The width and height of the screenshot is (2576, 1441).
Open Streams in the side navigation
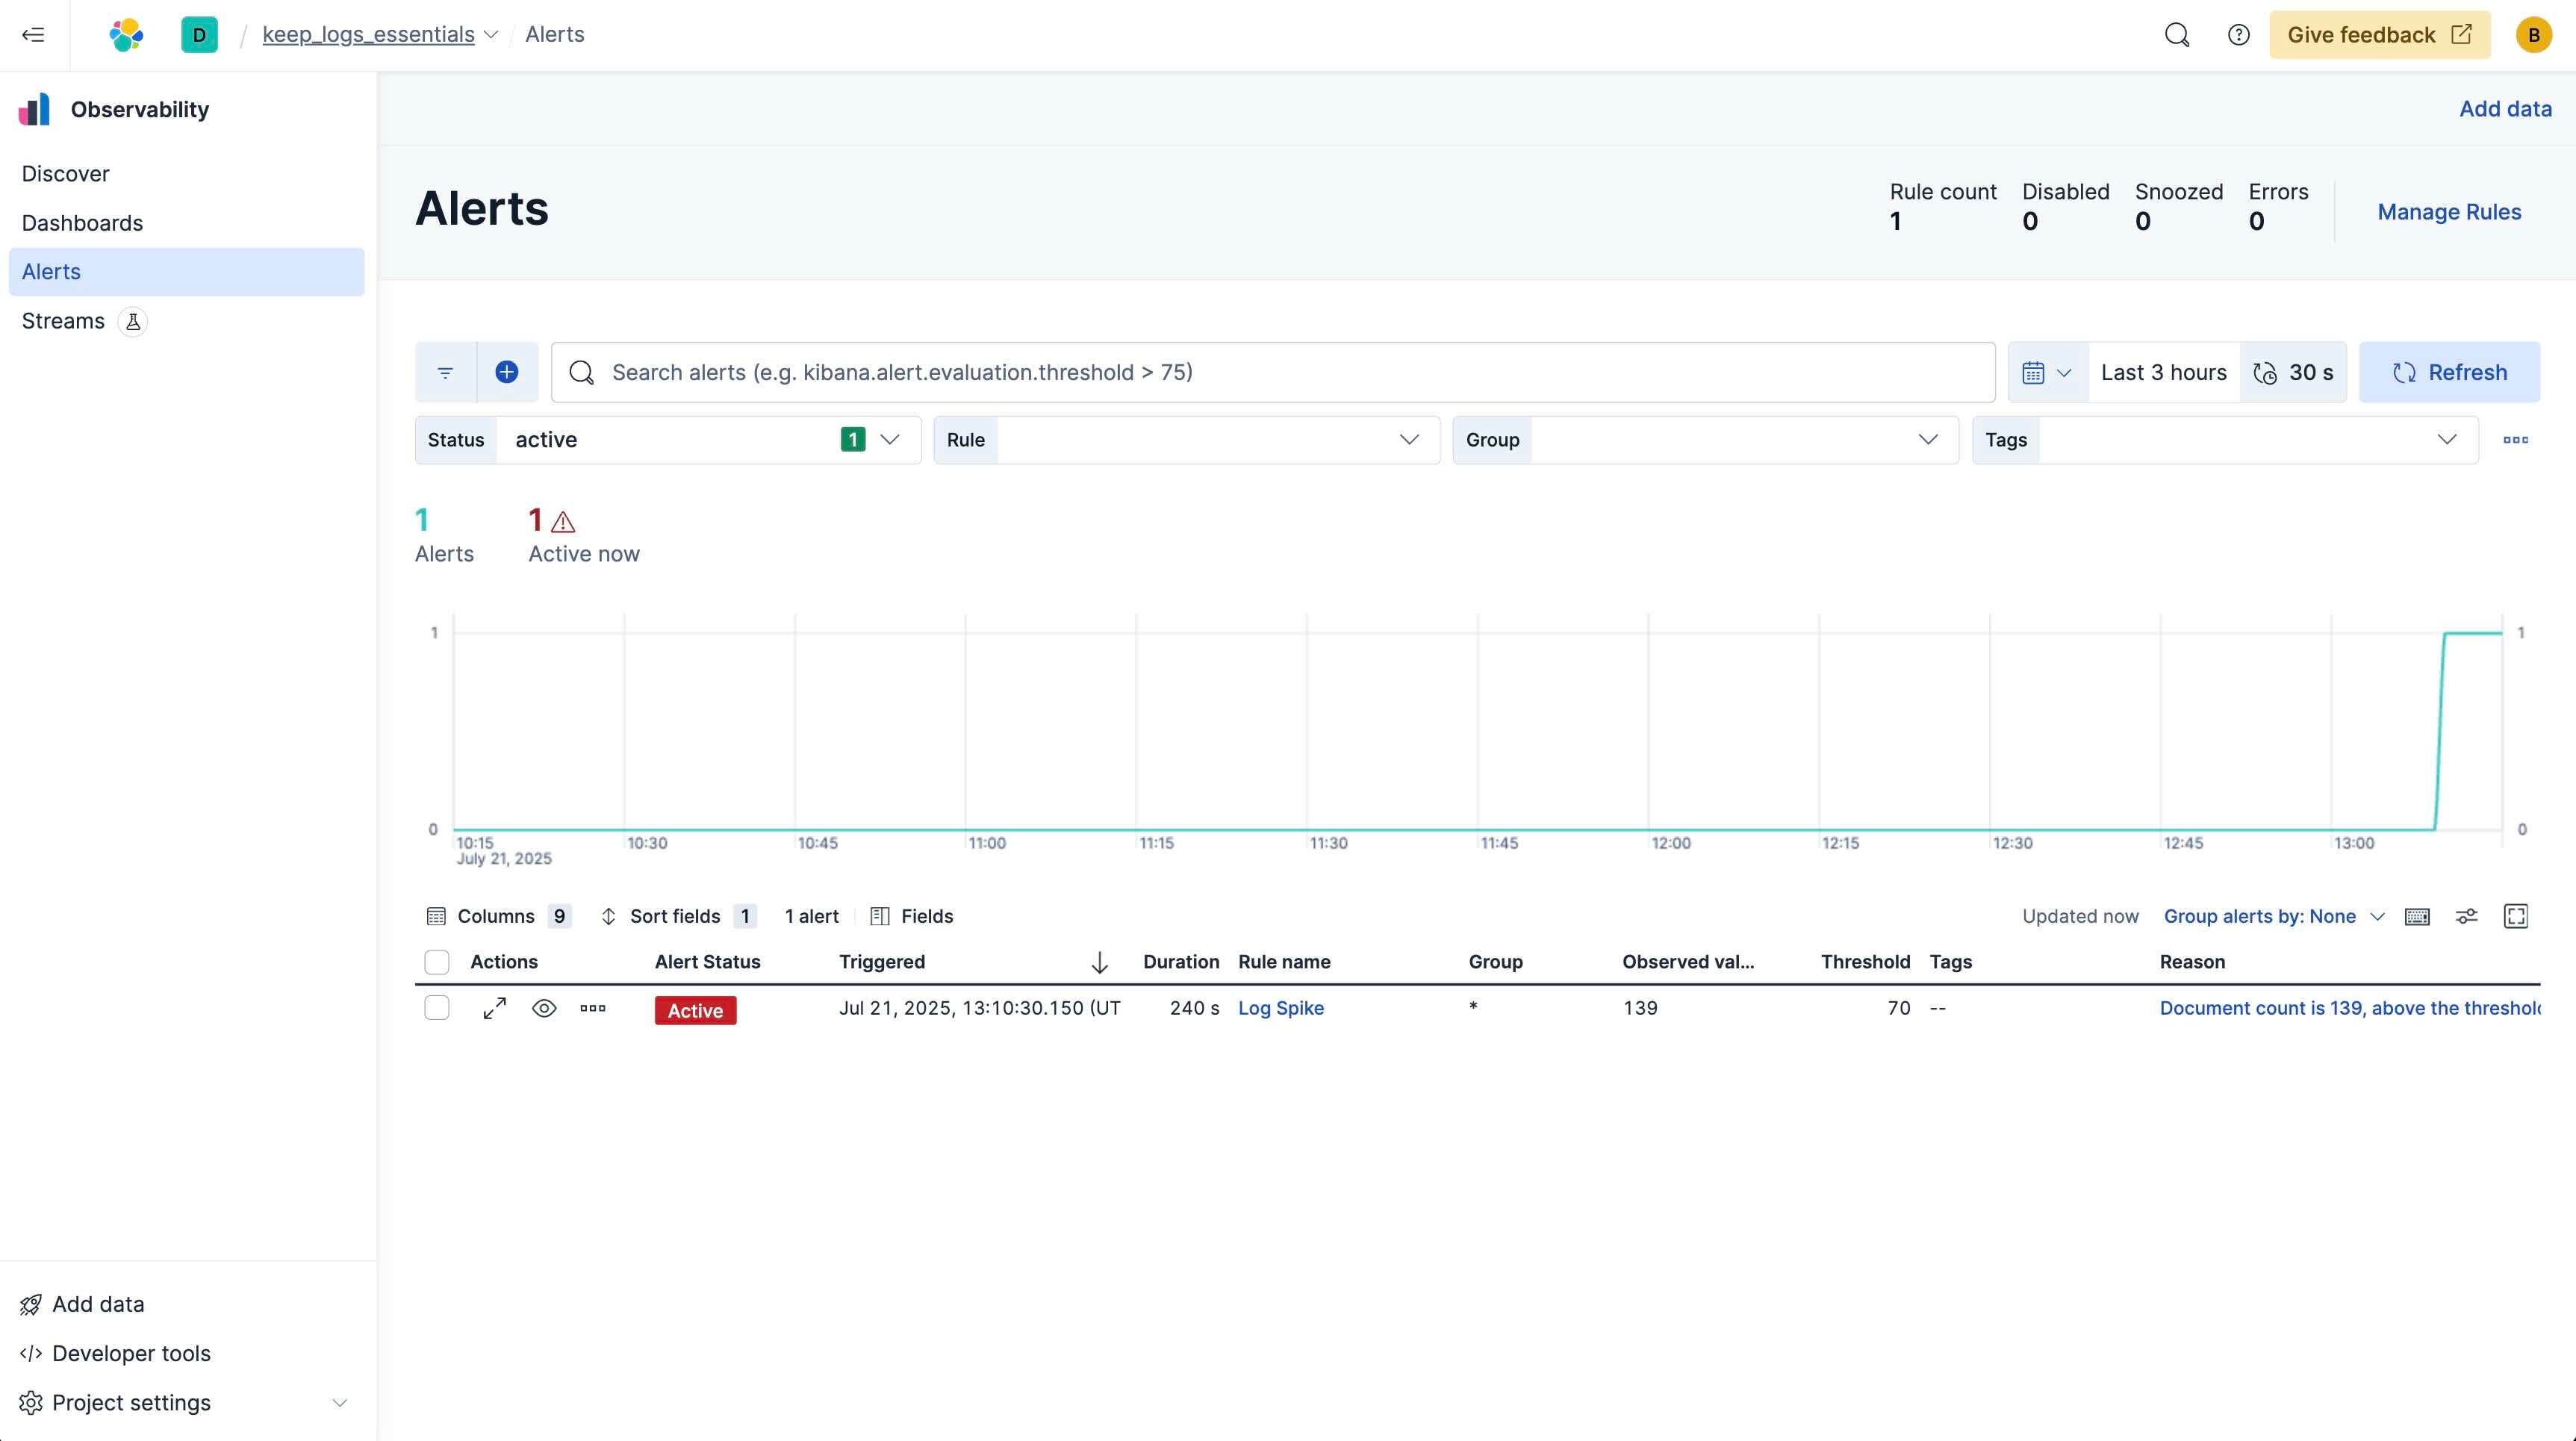pos(63,321)
